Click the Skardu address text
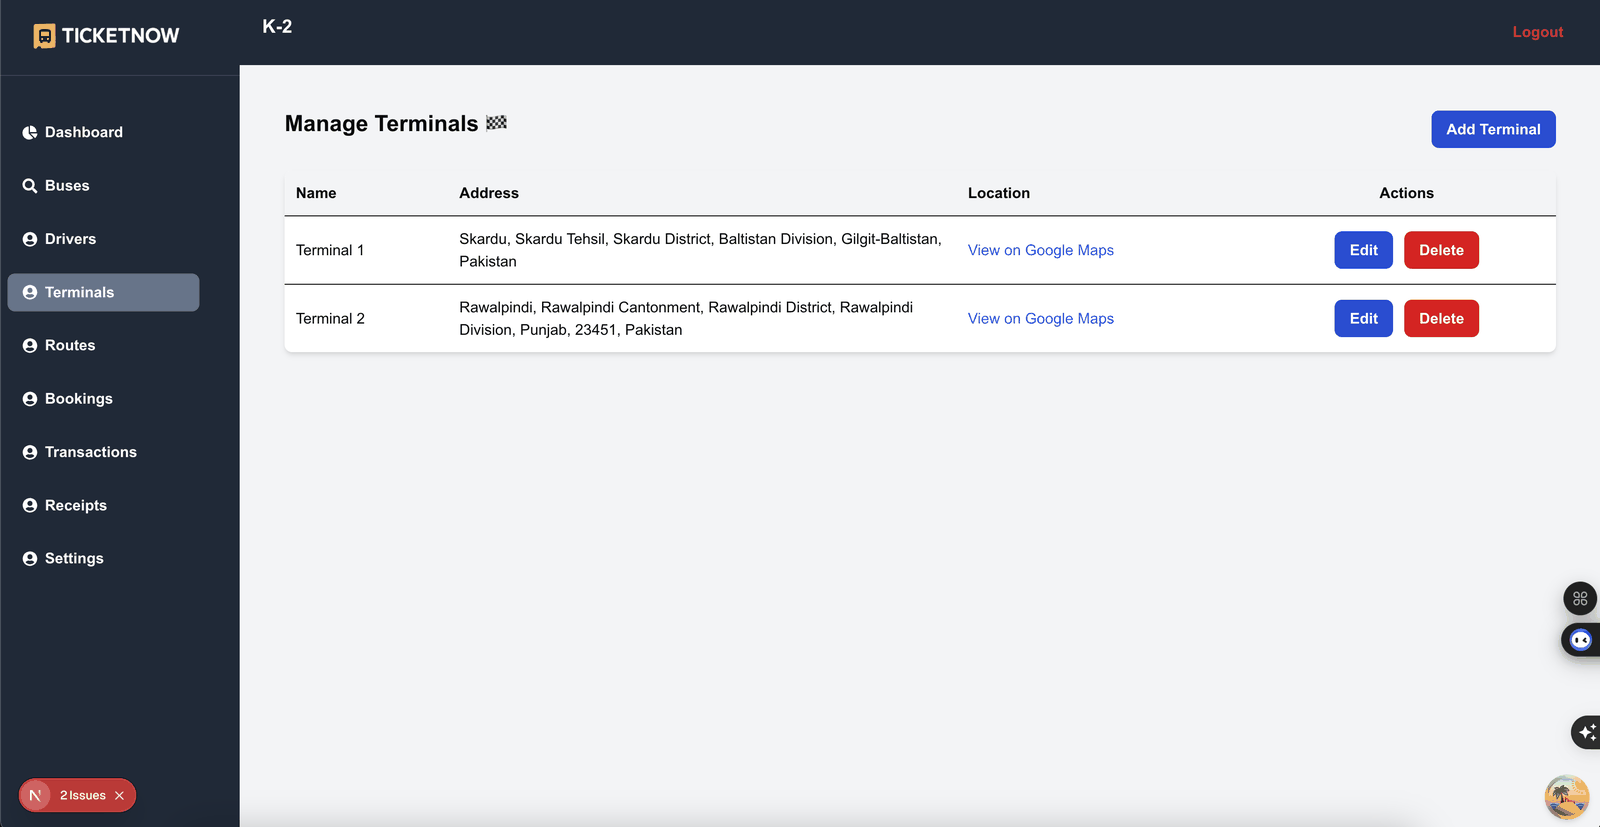Image resolution: width=1600 pixels, height=827 pixels. 700,250
